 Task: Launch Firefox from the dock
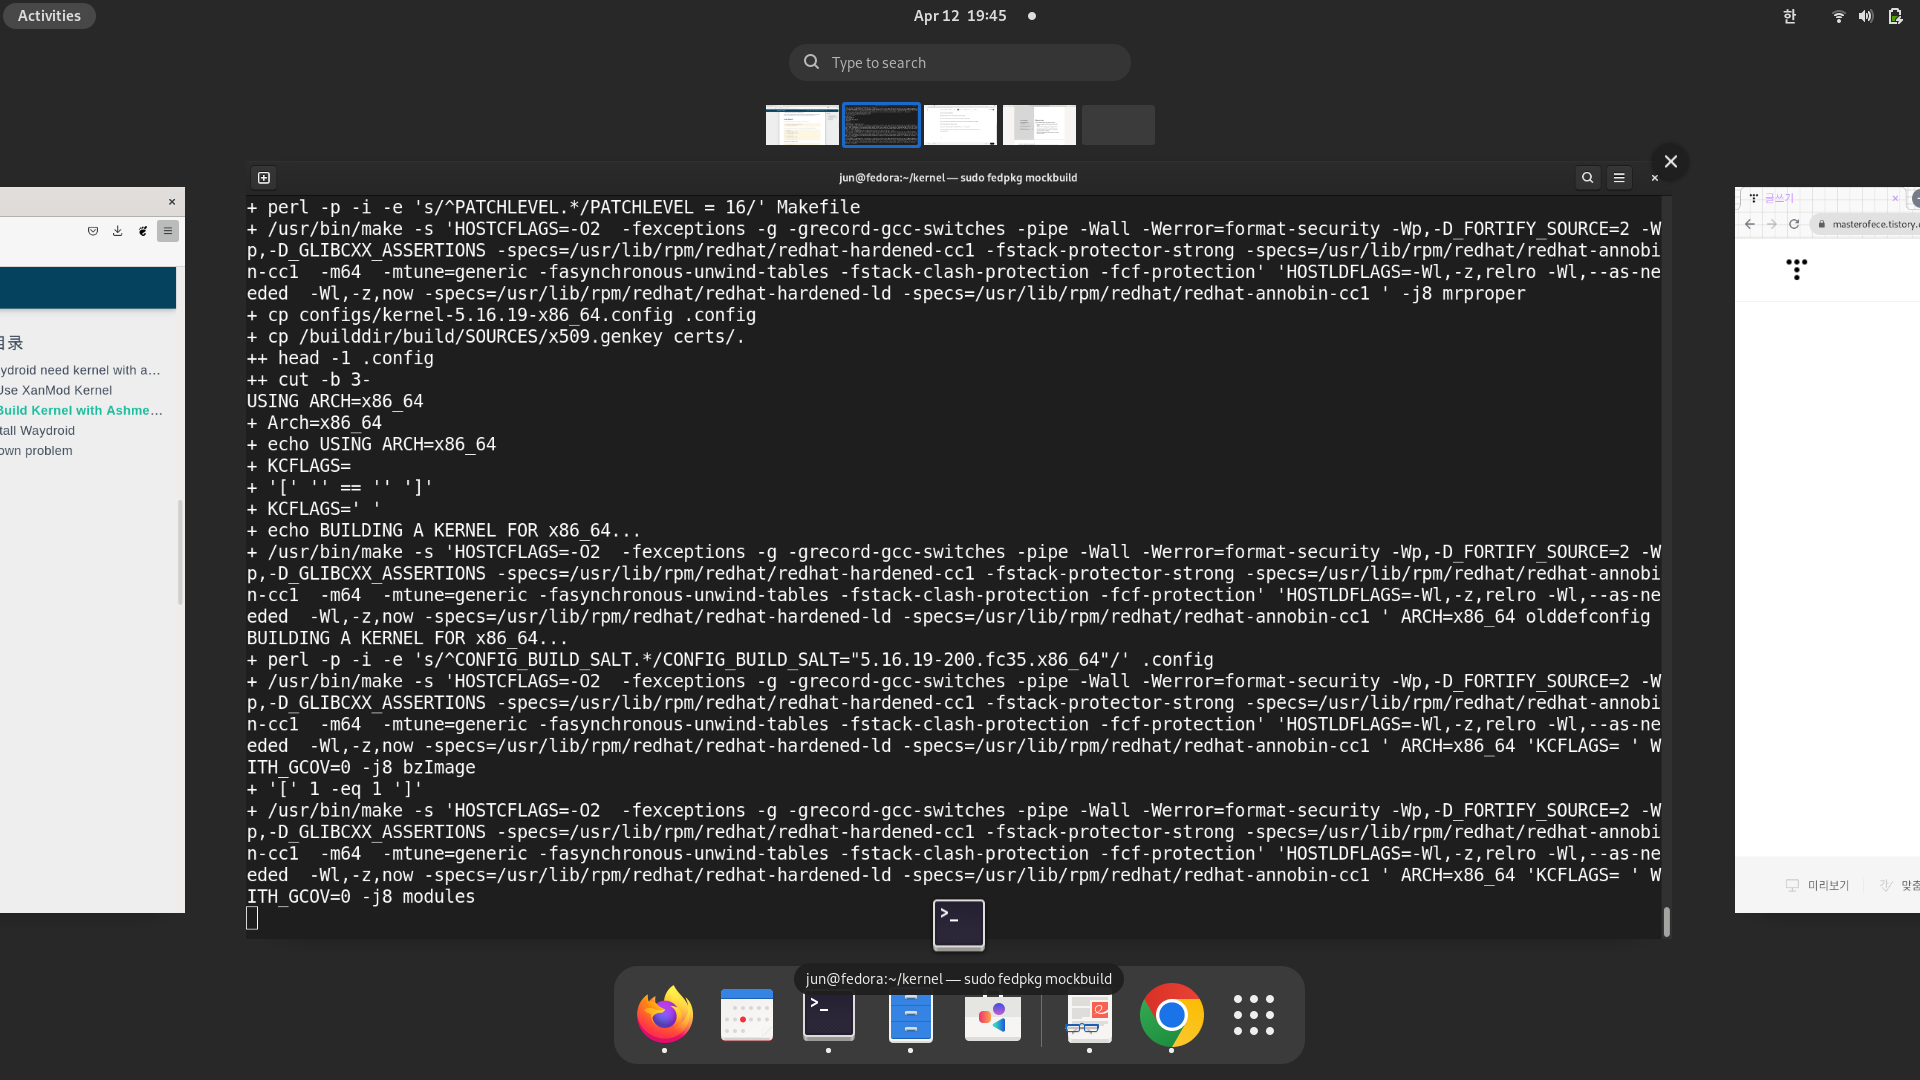pos(665,1015)
